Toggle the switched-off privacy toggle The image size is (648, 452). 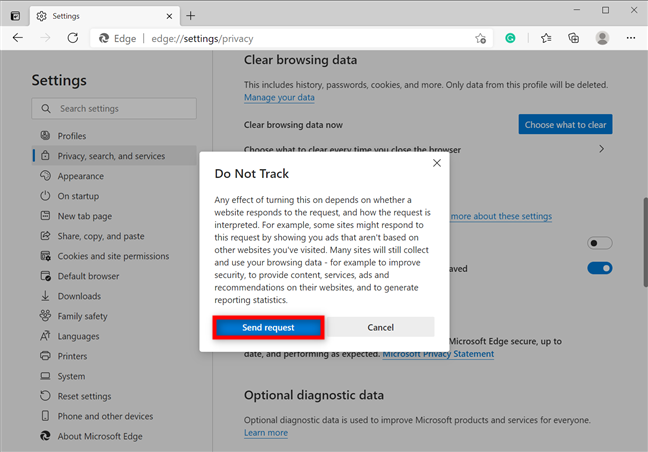[600, 242]
